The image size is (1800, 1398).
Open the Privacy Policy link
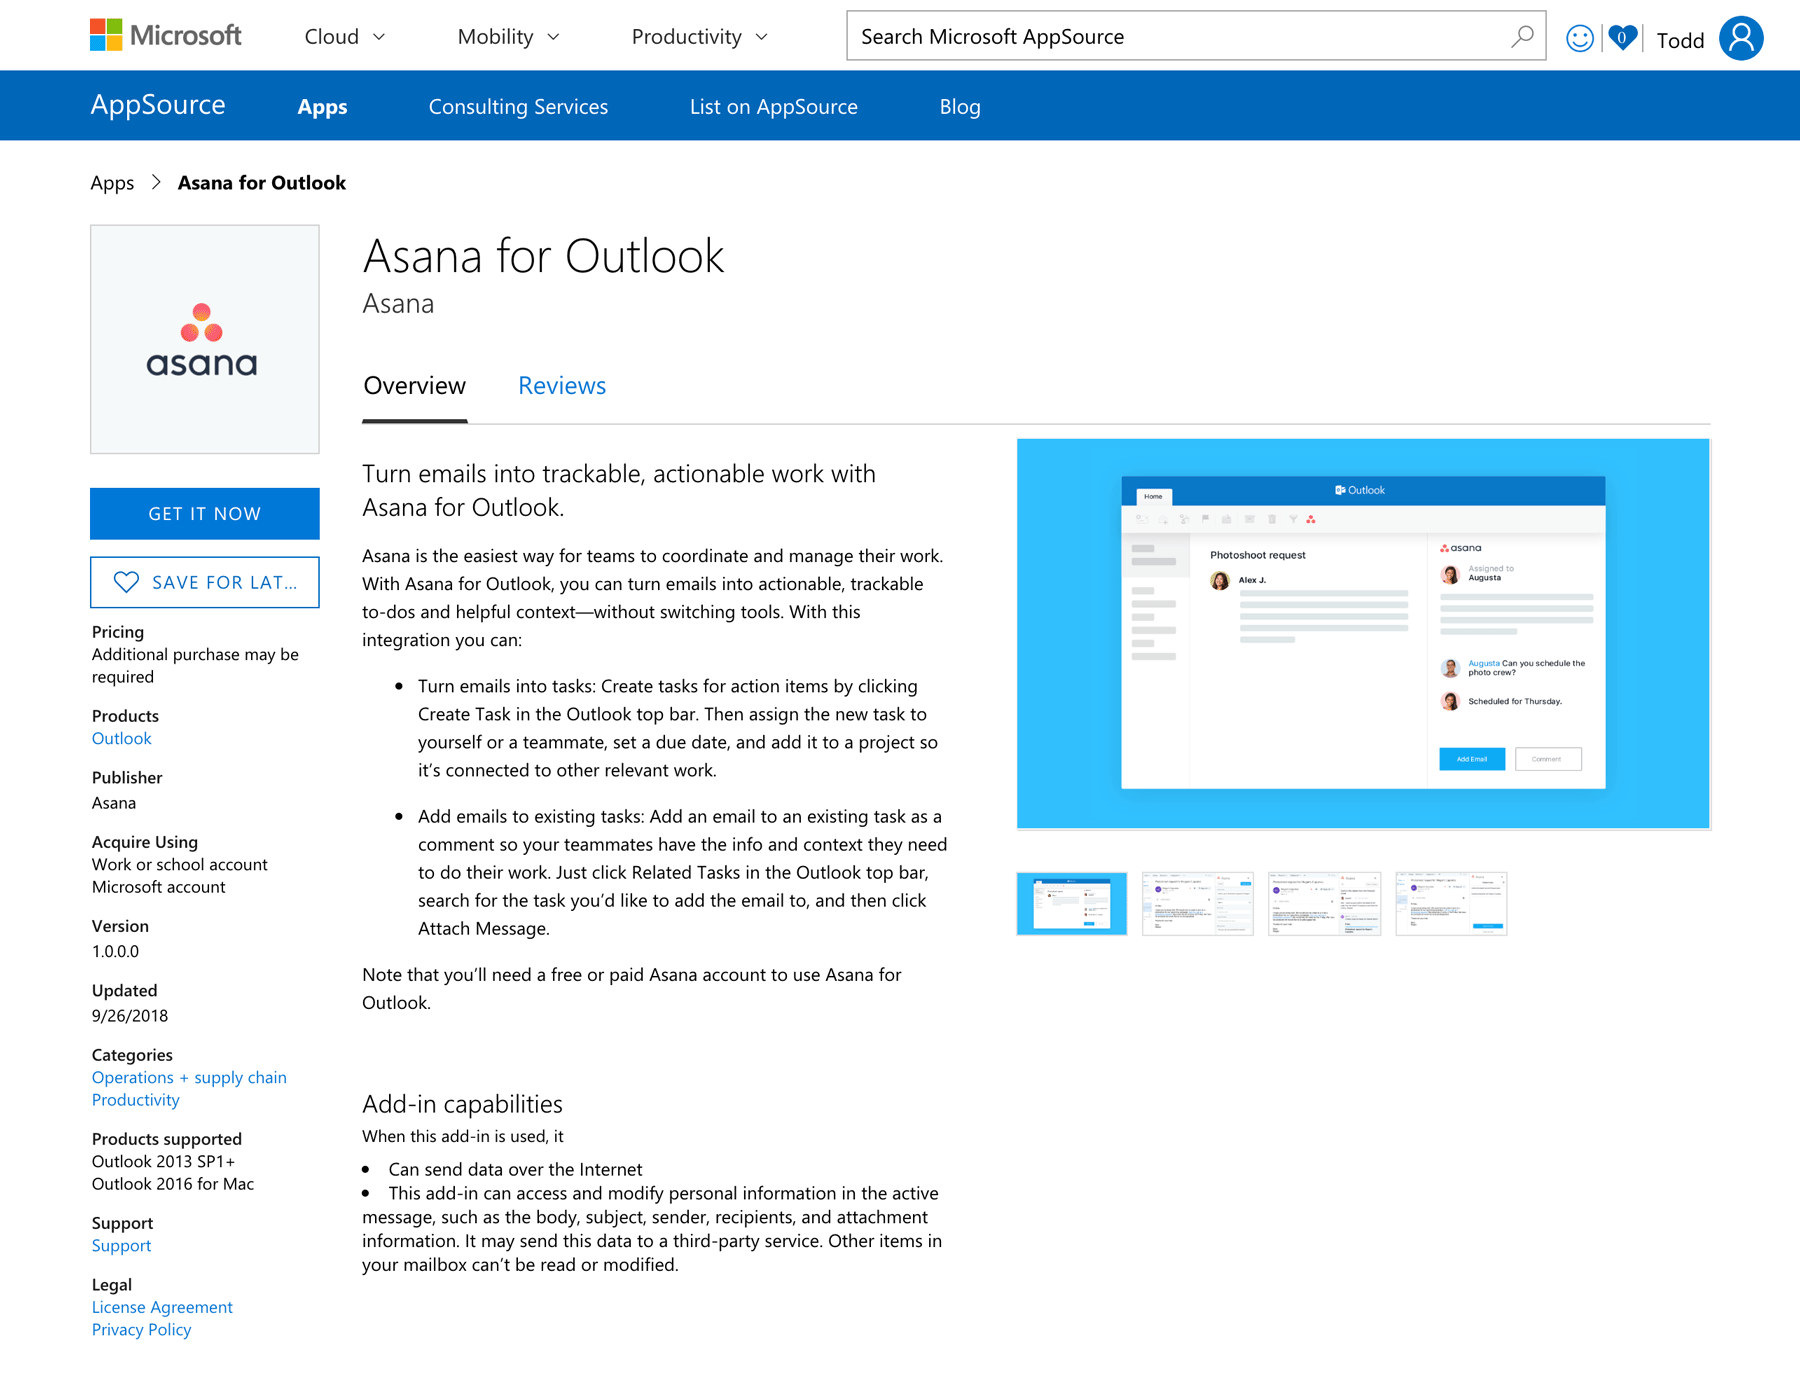141,1329
